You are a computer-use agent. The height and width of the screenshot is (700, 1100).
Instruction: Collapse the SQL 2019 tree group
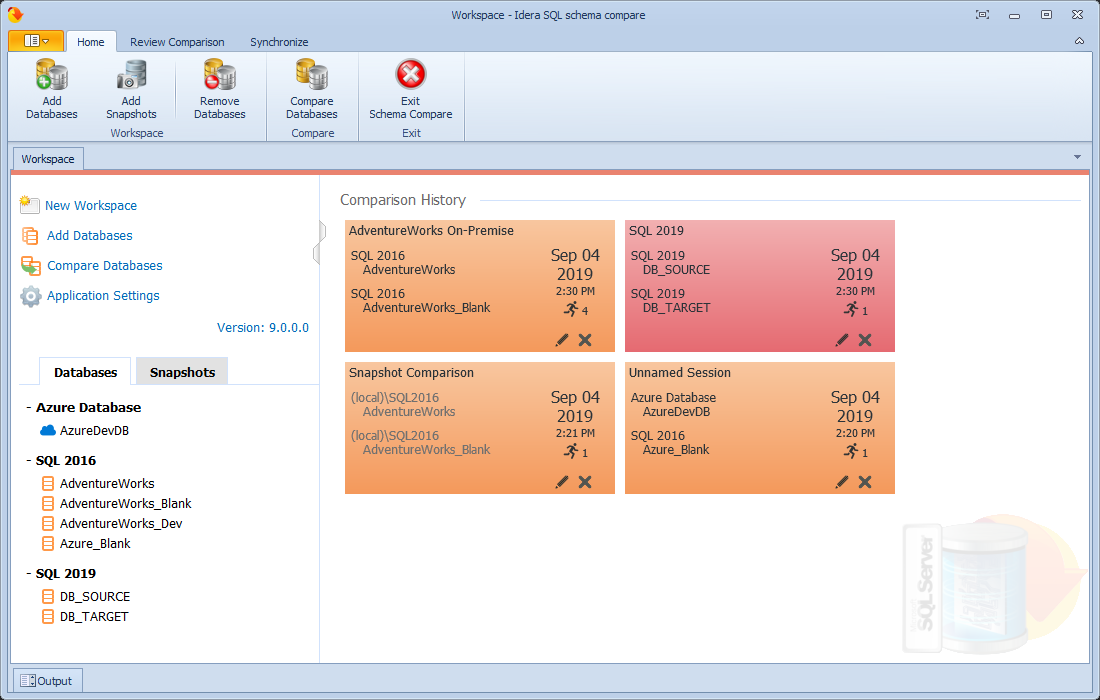(x=29, y=574)
